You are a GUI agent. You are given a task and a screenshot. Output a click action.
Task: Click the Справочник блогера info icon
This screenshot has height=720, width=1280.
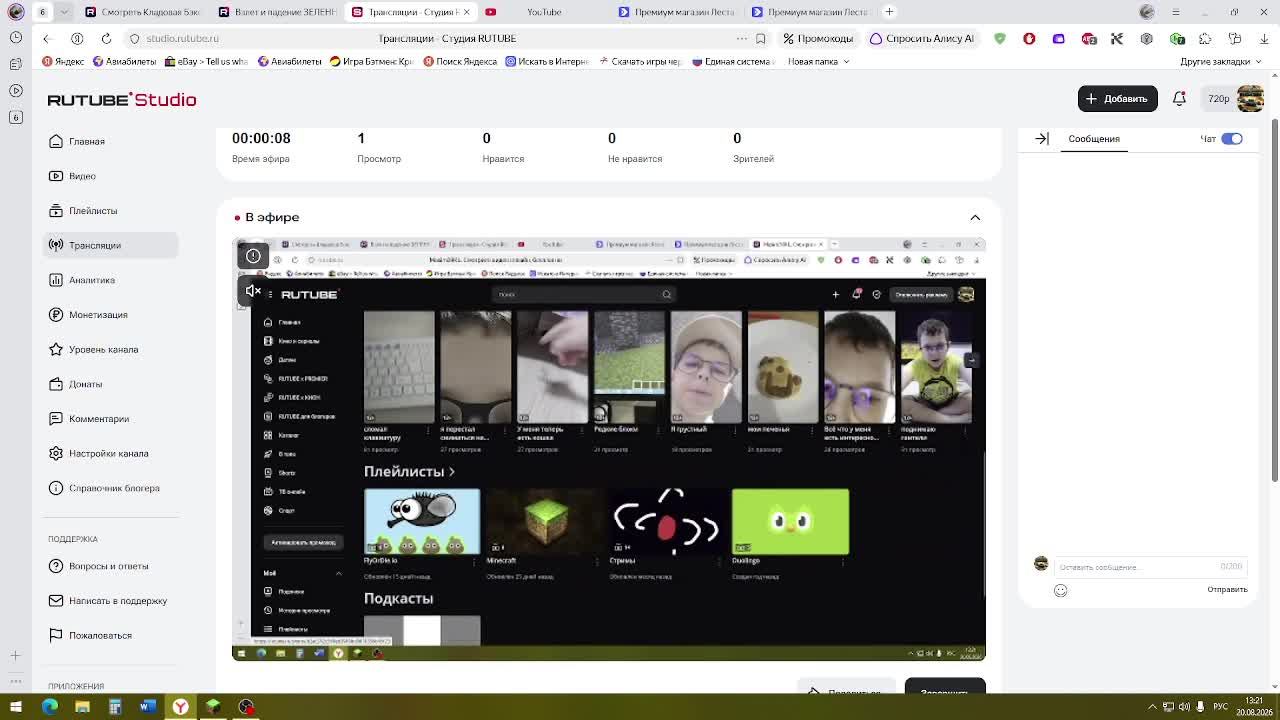[56, 488]
